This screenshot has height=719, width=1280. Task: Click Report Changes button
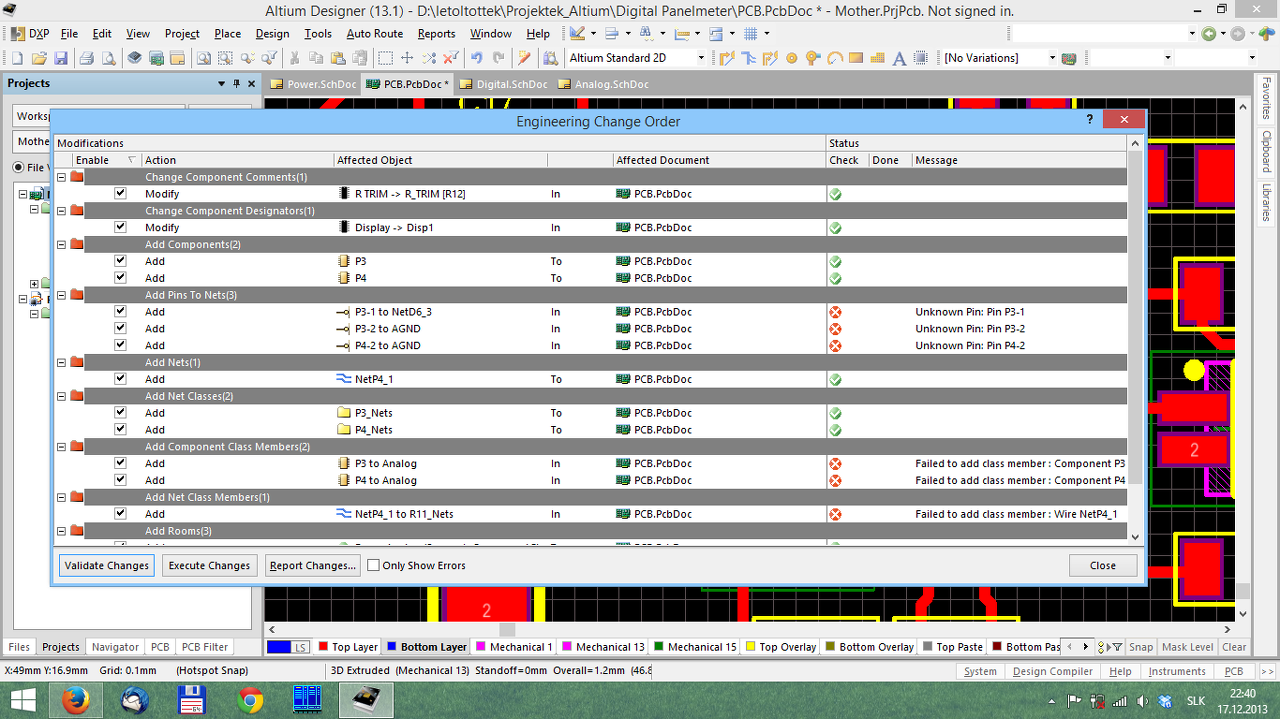(x=313, y=565)
